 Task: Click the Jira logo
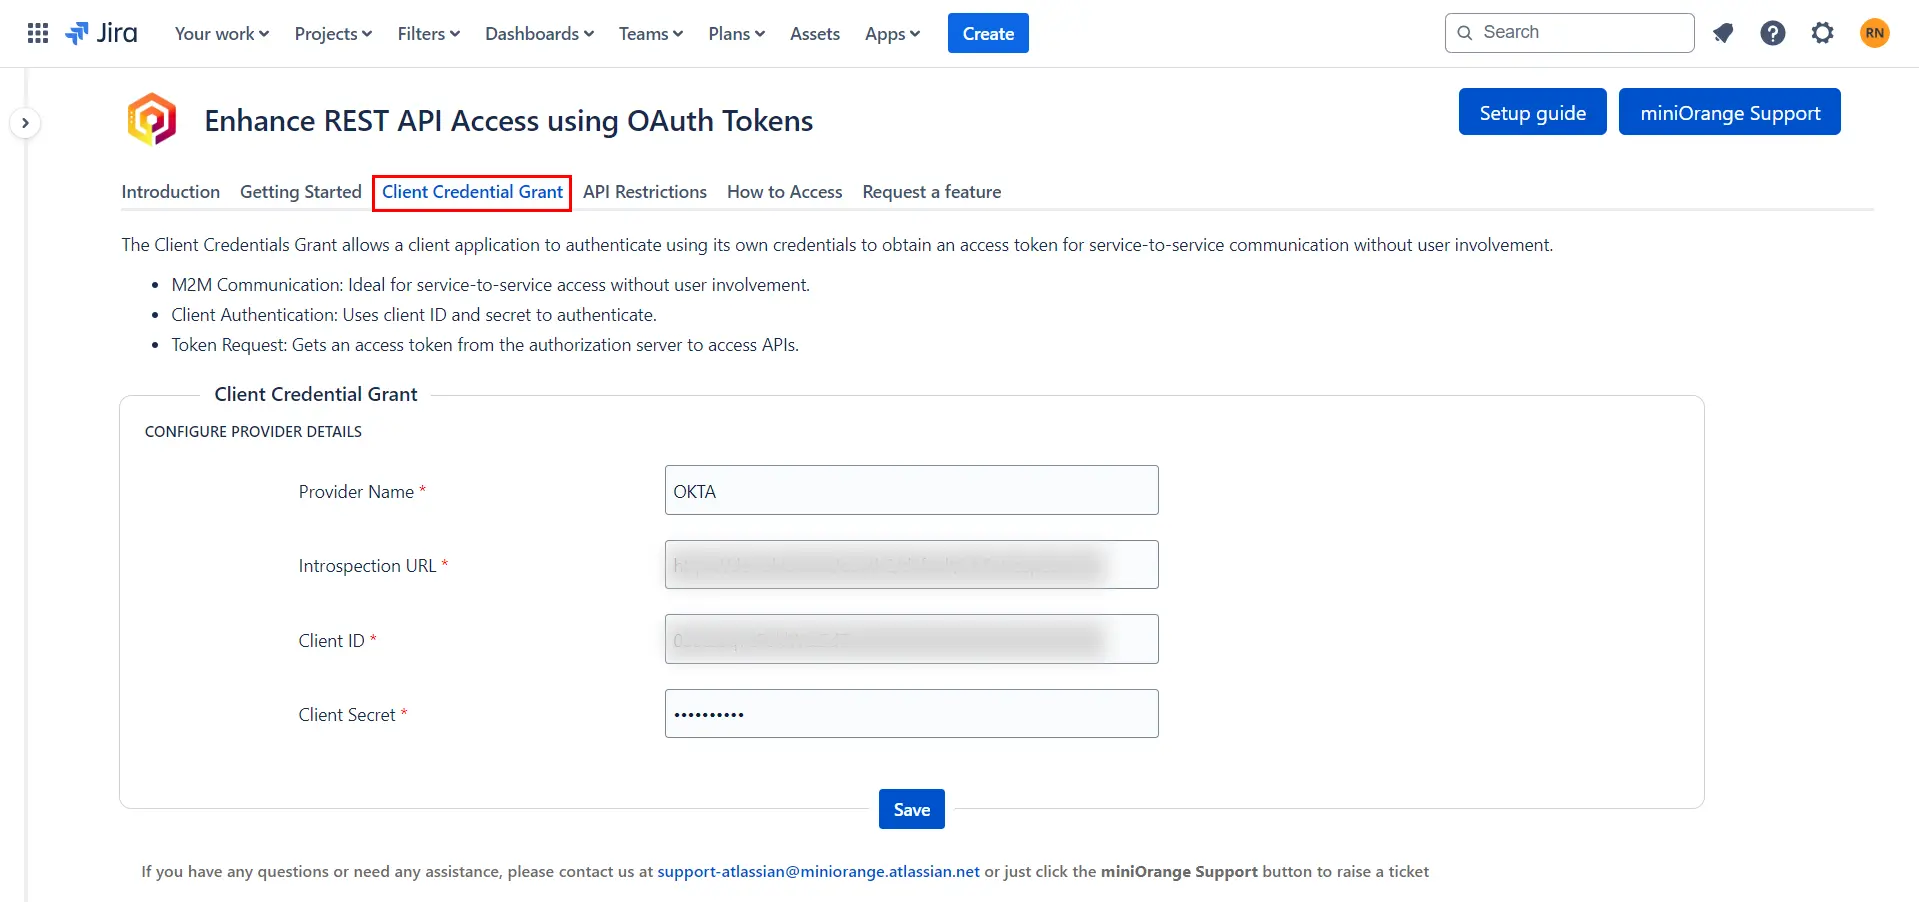point(101,33)
